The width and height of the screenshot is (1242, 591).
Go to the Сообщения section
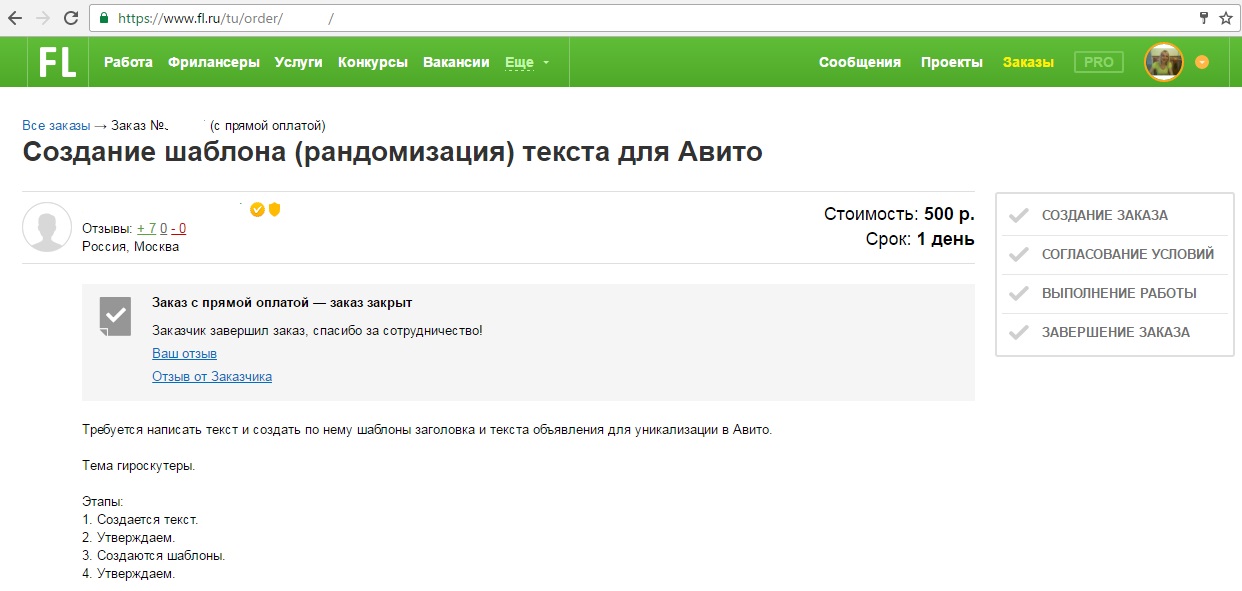click(860, 62)
